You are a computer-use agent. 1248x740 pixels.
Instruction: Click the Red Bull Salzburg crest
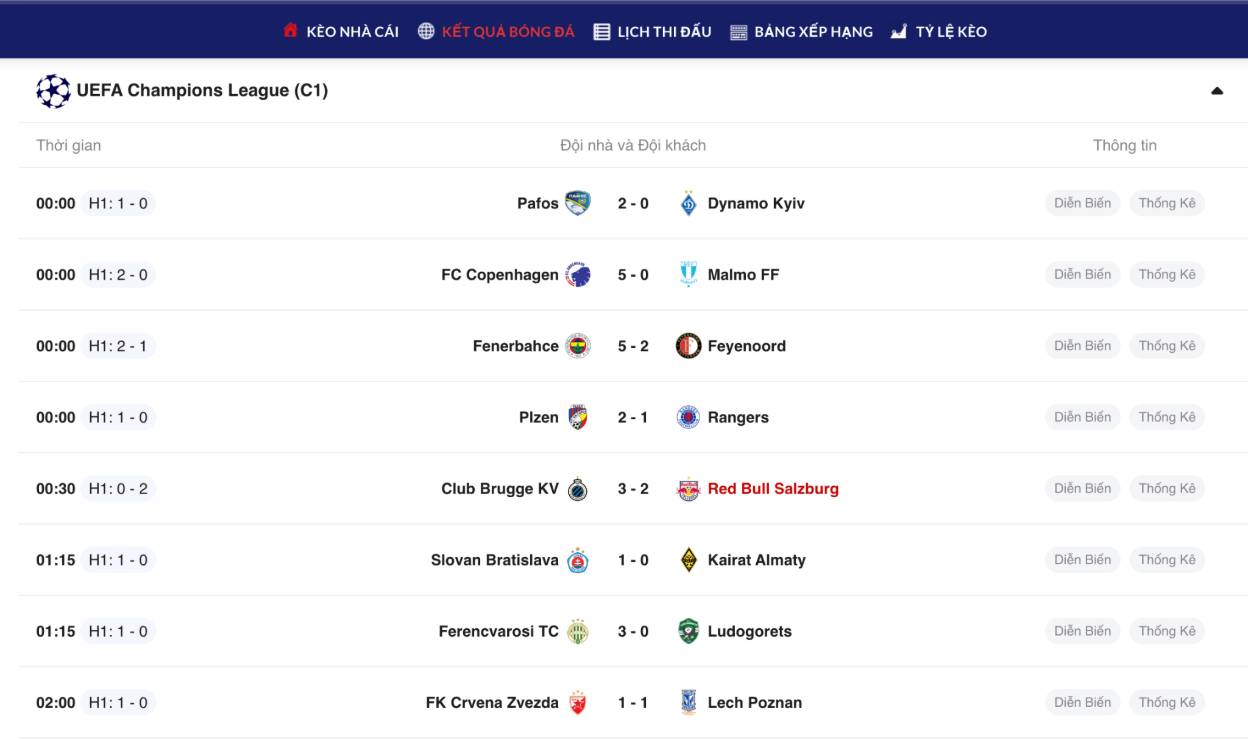(688, 489)
